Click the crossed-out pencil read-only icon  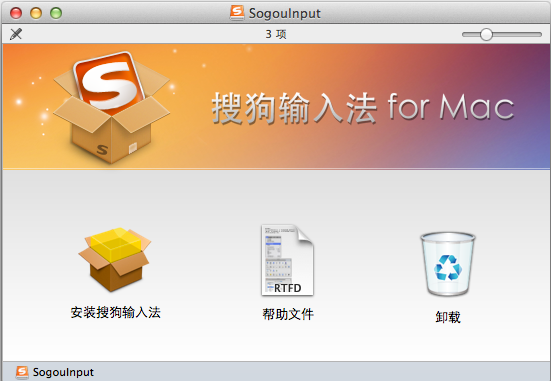(x=16, y=34)
